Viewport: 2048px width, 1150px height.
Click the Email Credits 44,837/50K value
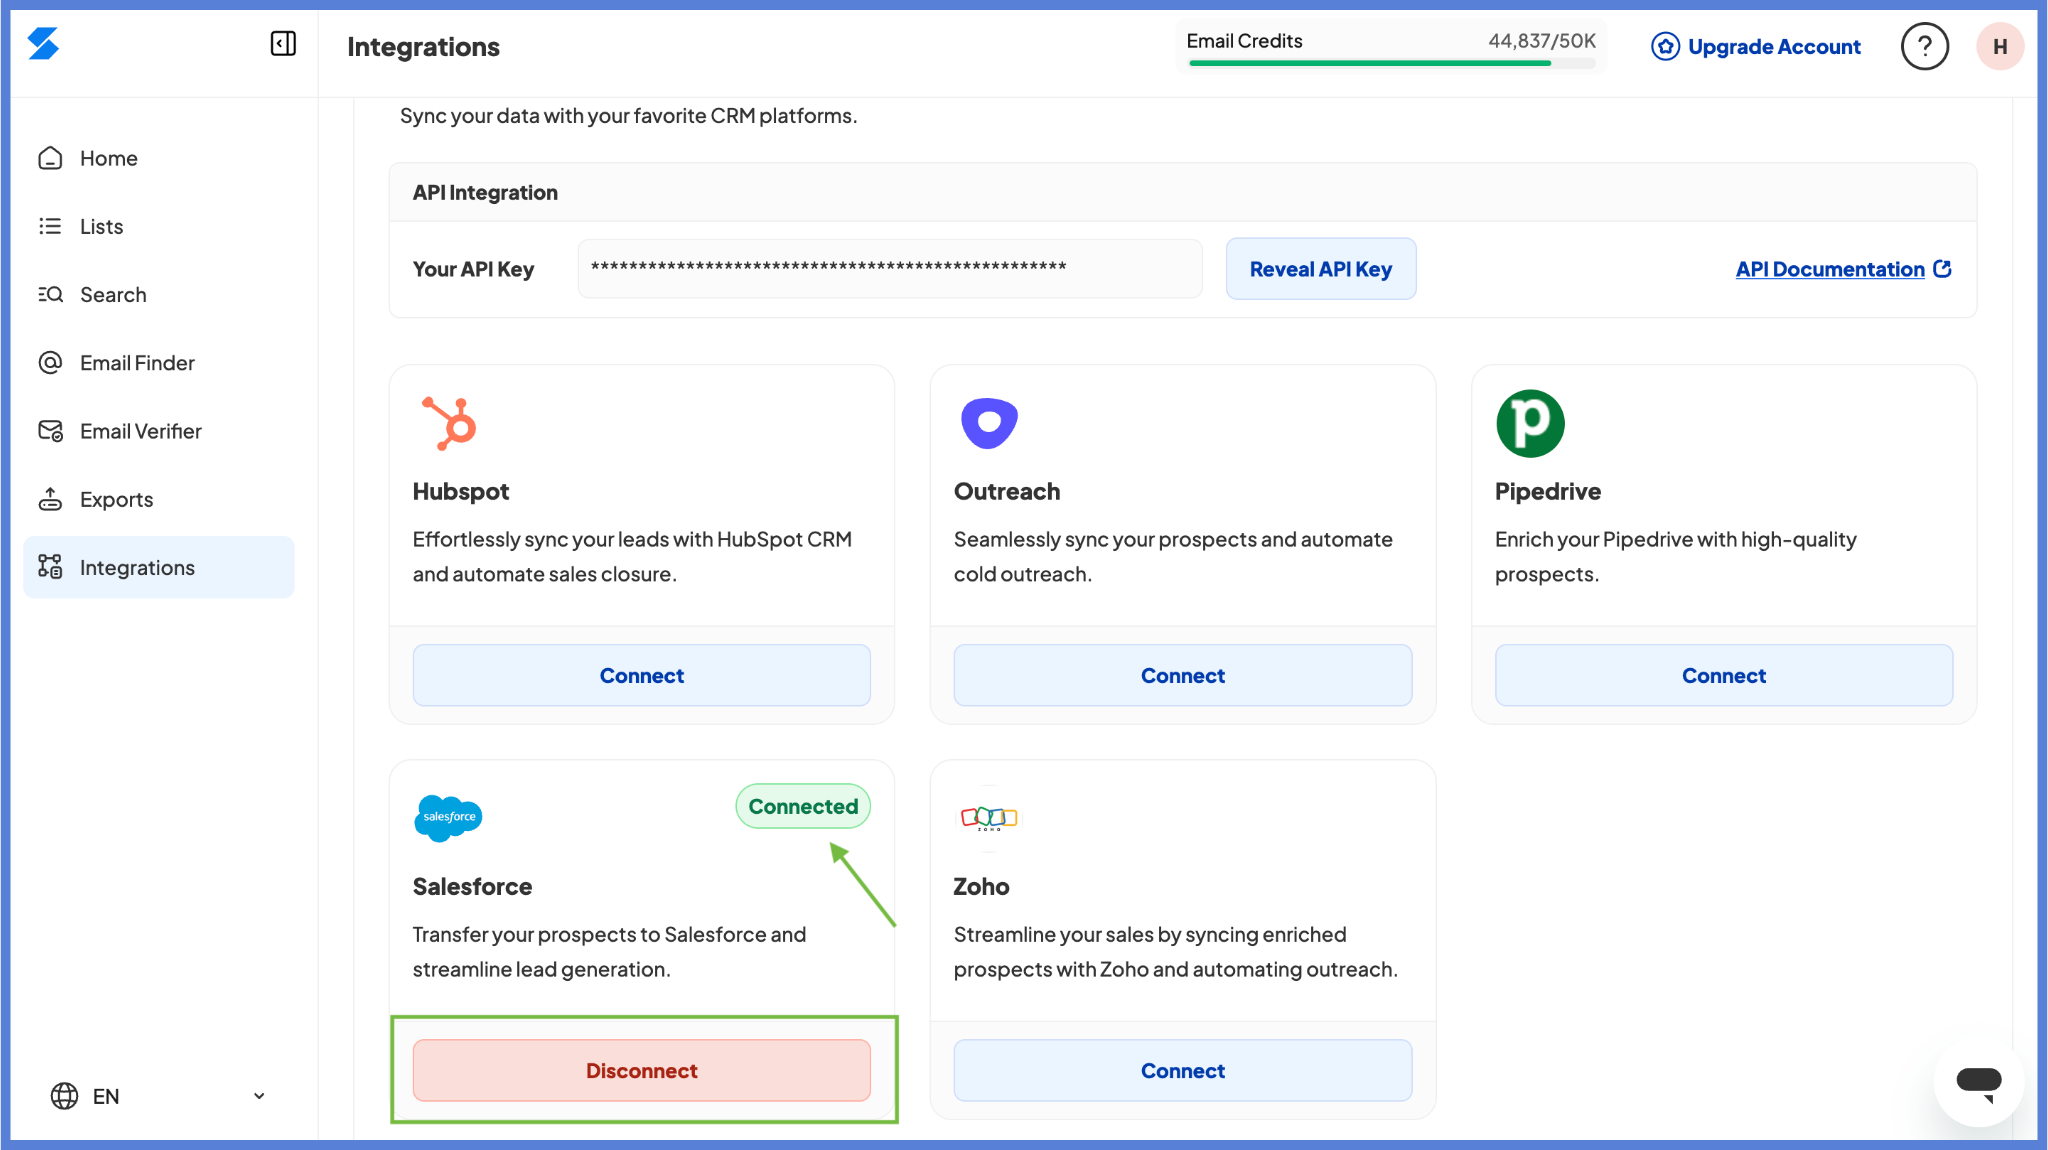1541,40
